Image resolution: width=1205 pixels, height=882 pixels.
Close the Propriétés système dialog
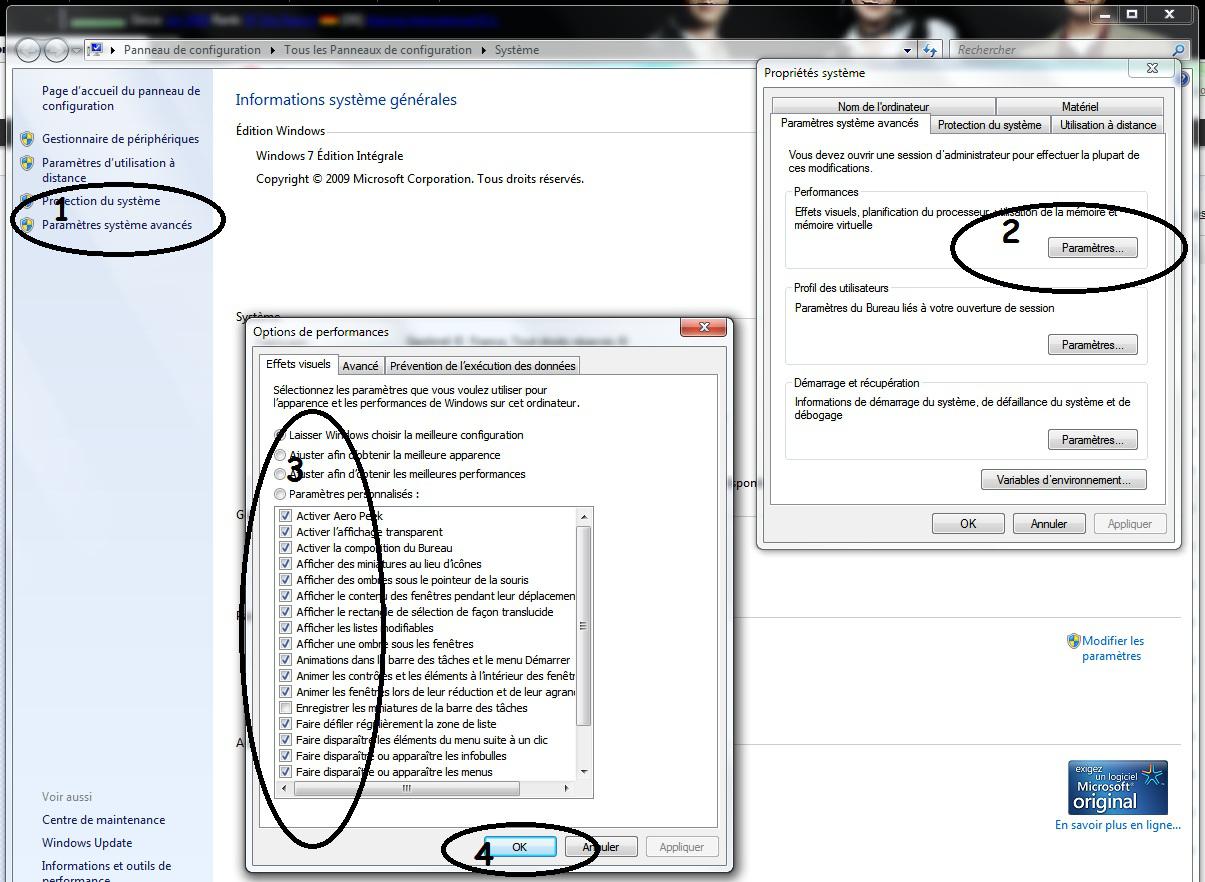point(1152,68)
